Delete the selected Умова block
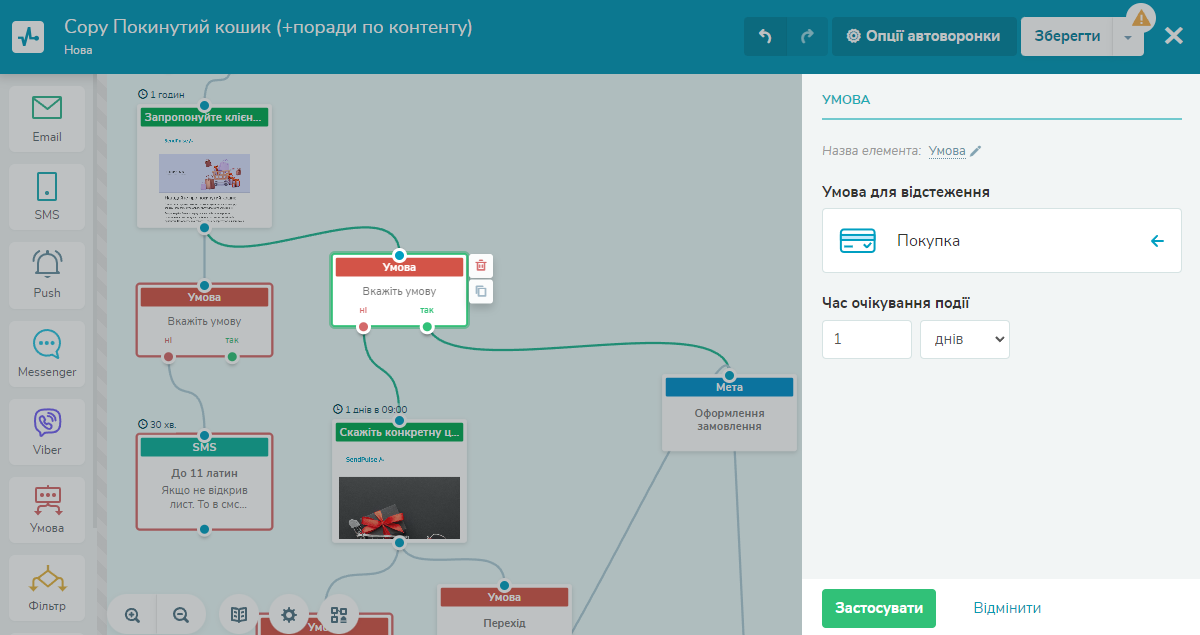 coord(481,265)
